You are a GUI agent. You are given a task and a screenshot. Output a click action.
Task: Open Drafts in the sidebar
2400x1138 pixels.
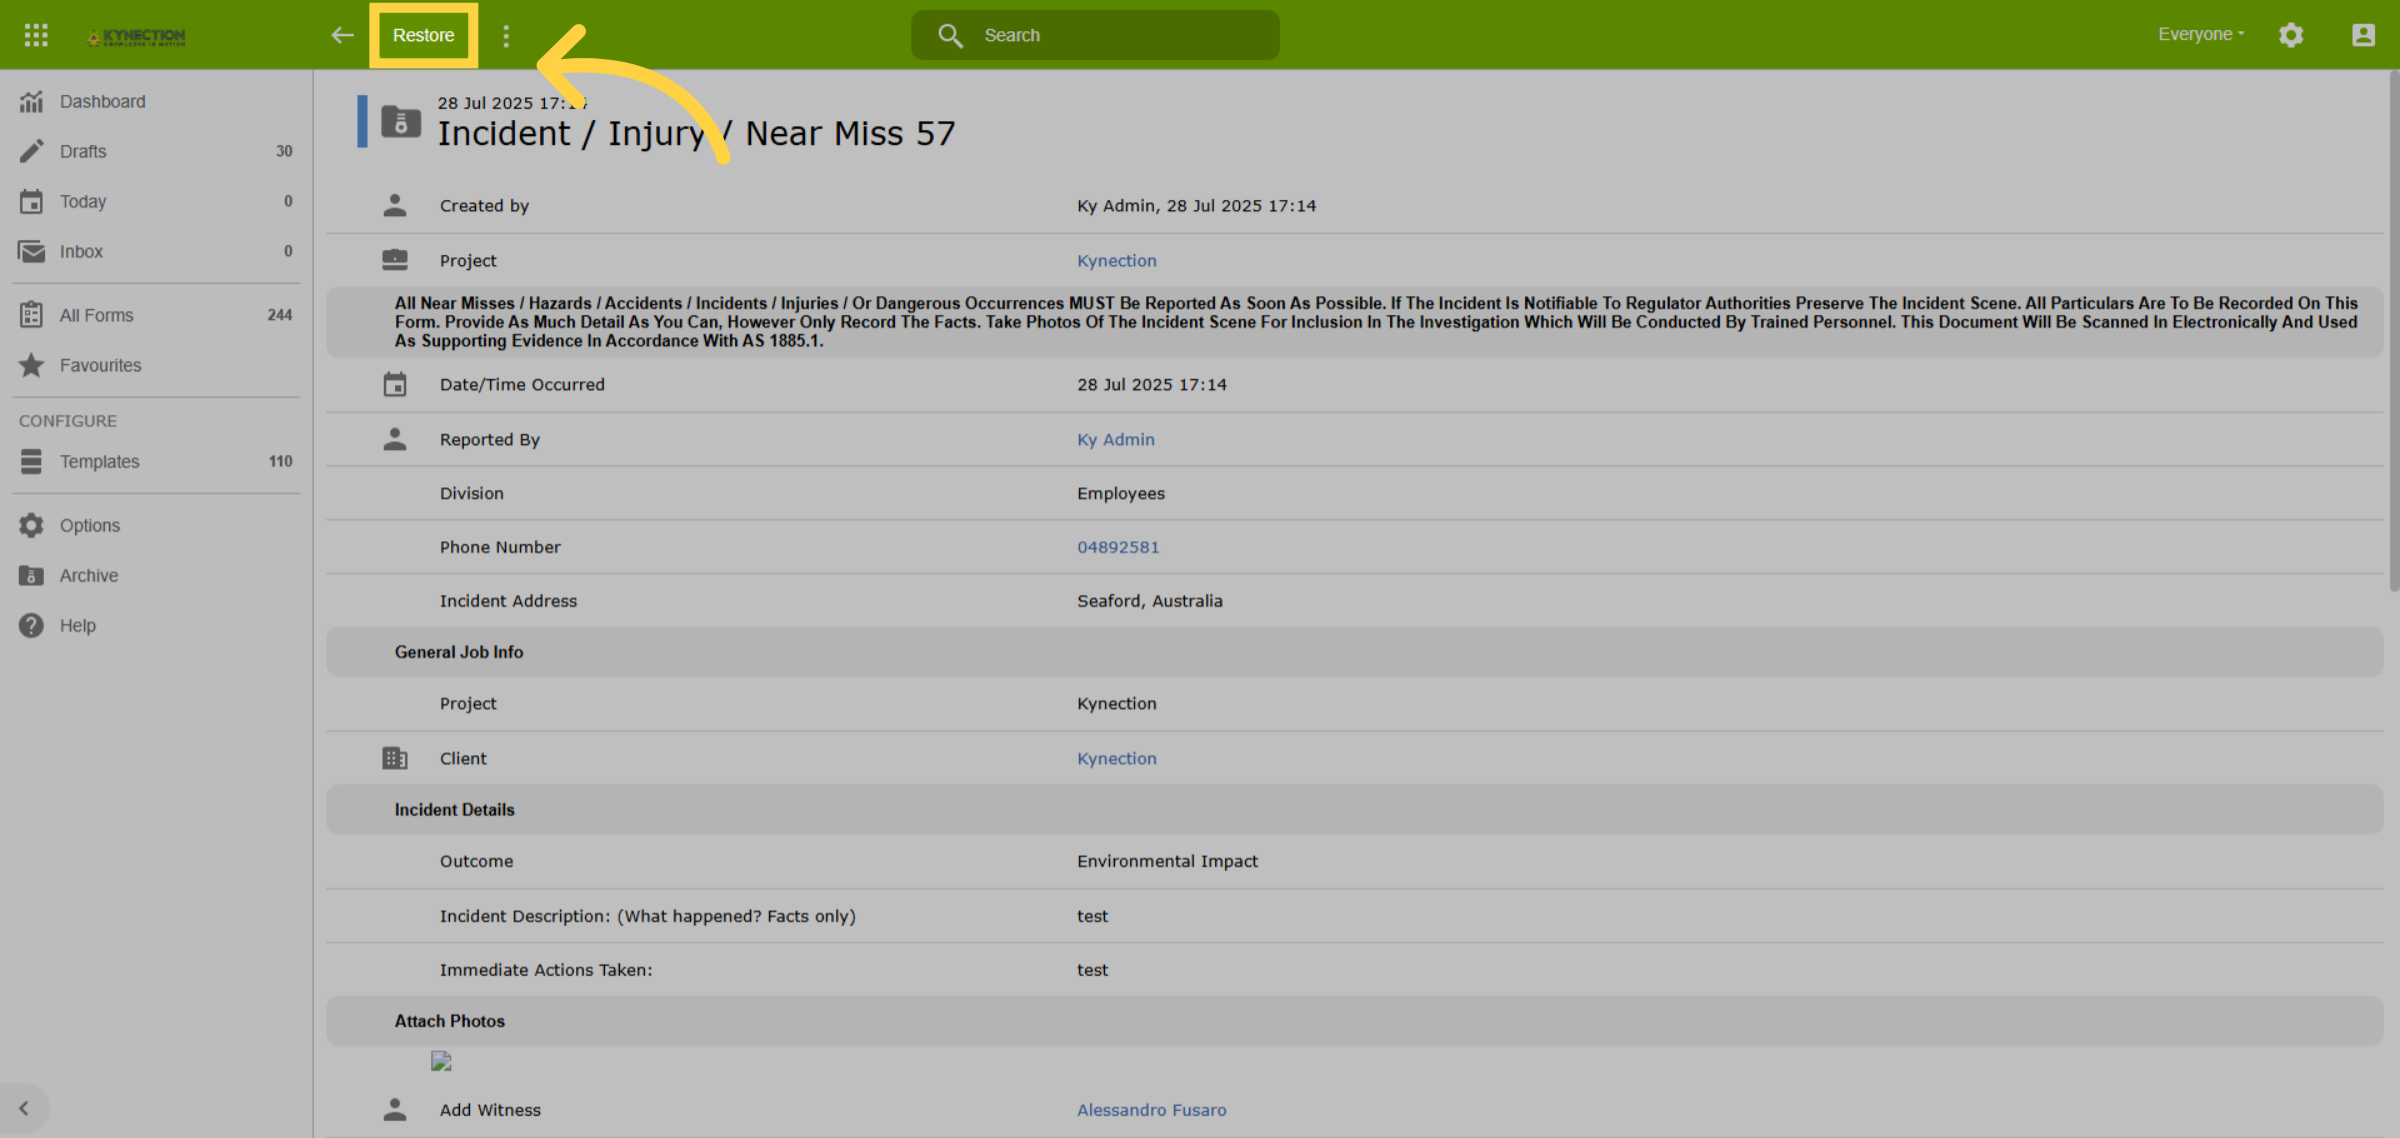(156, 151)
